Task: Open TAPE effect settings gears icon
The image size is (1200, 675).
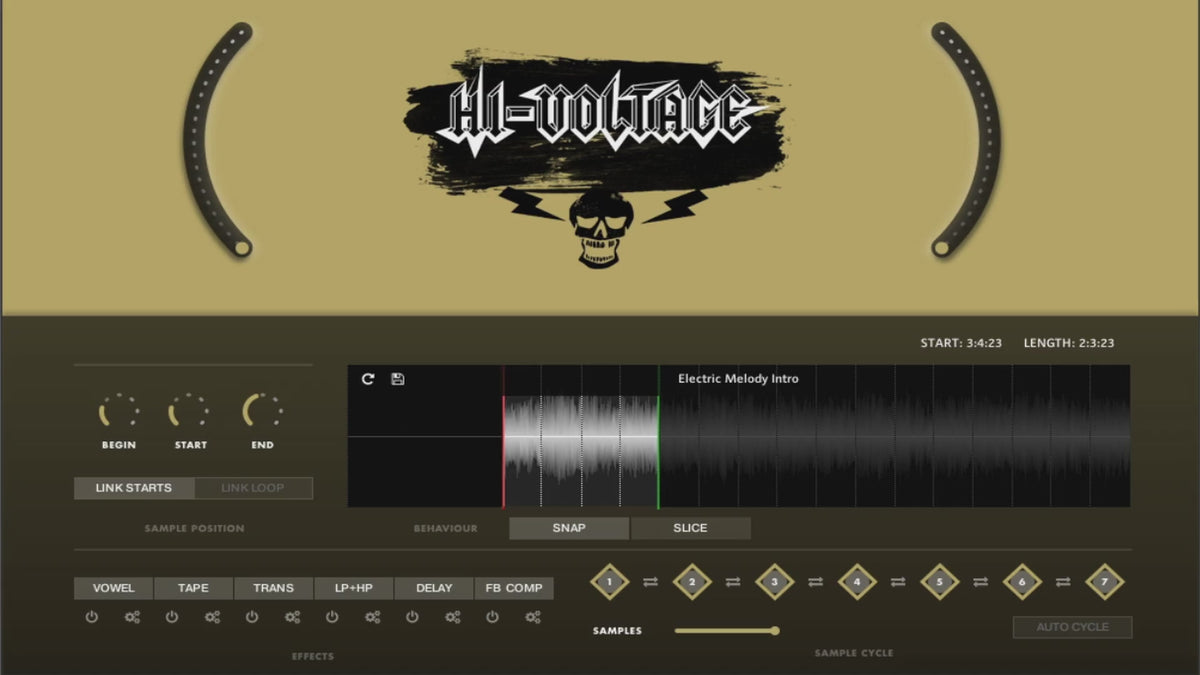Action: (x=212, y=617)
